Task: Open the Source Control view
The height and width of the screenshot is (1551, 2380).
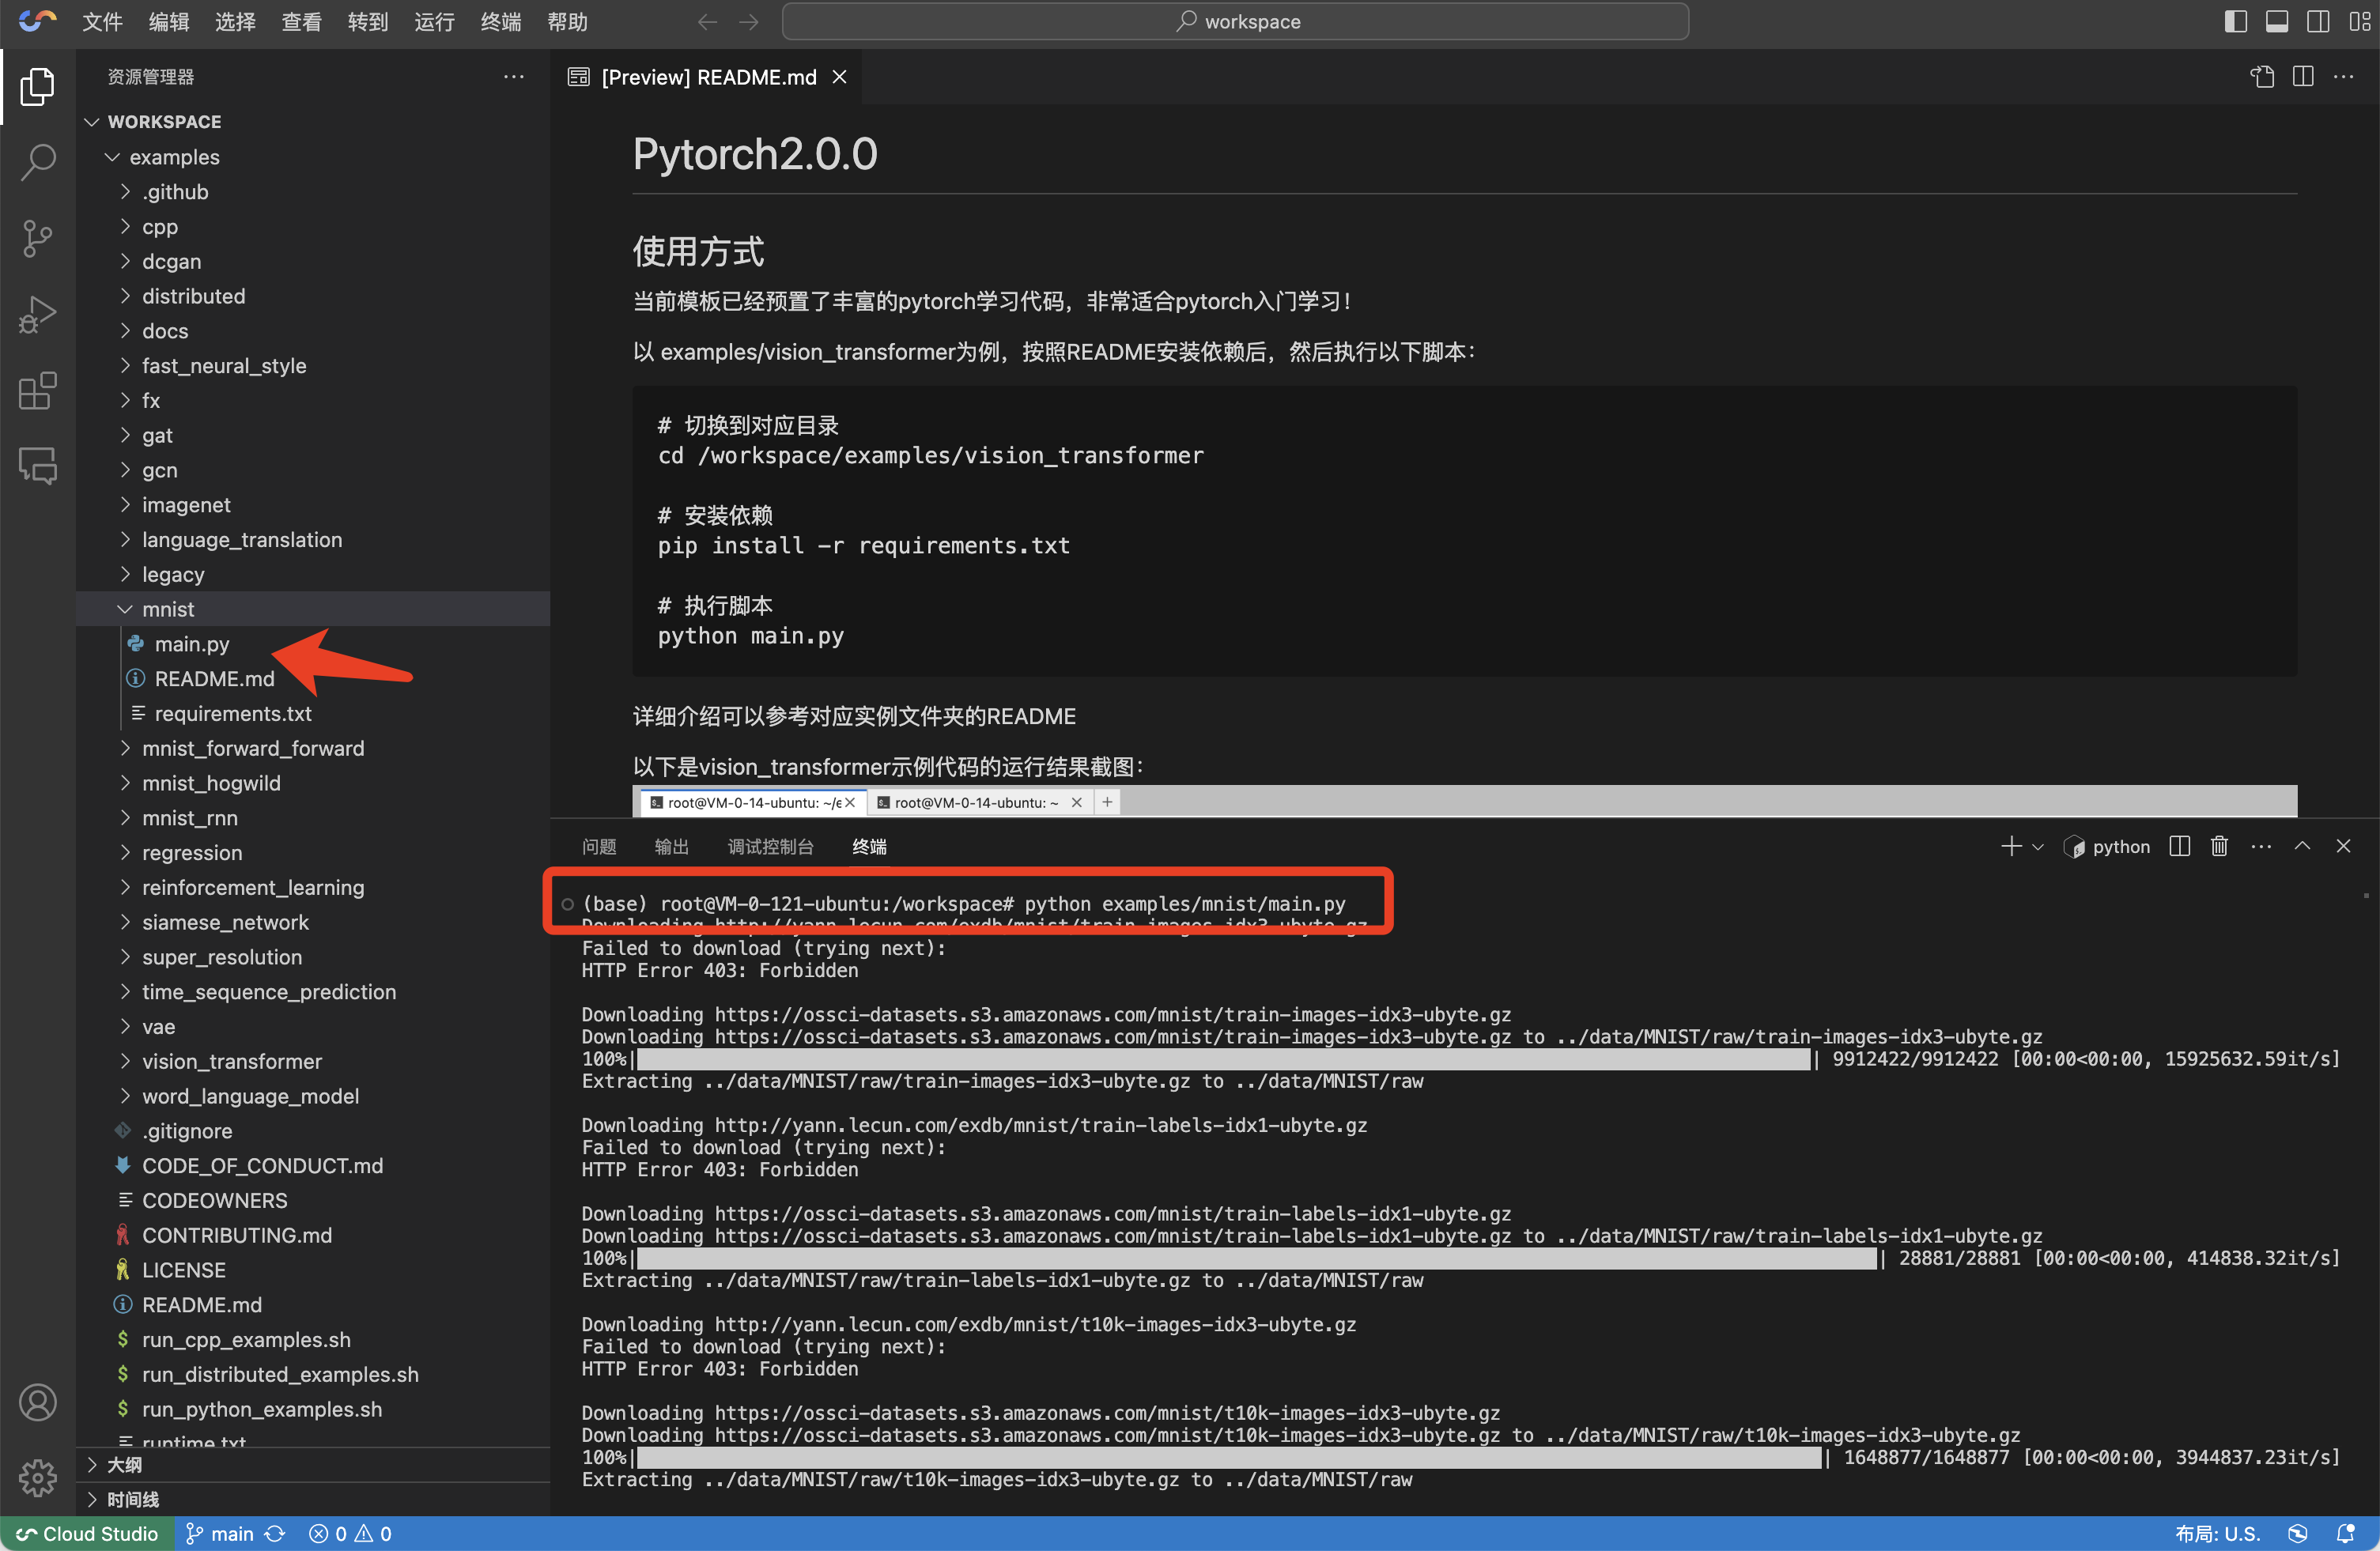Action: point(37,238)
